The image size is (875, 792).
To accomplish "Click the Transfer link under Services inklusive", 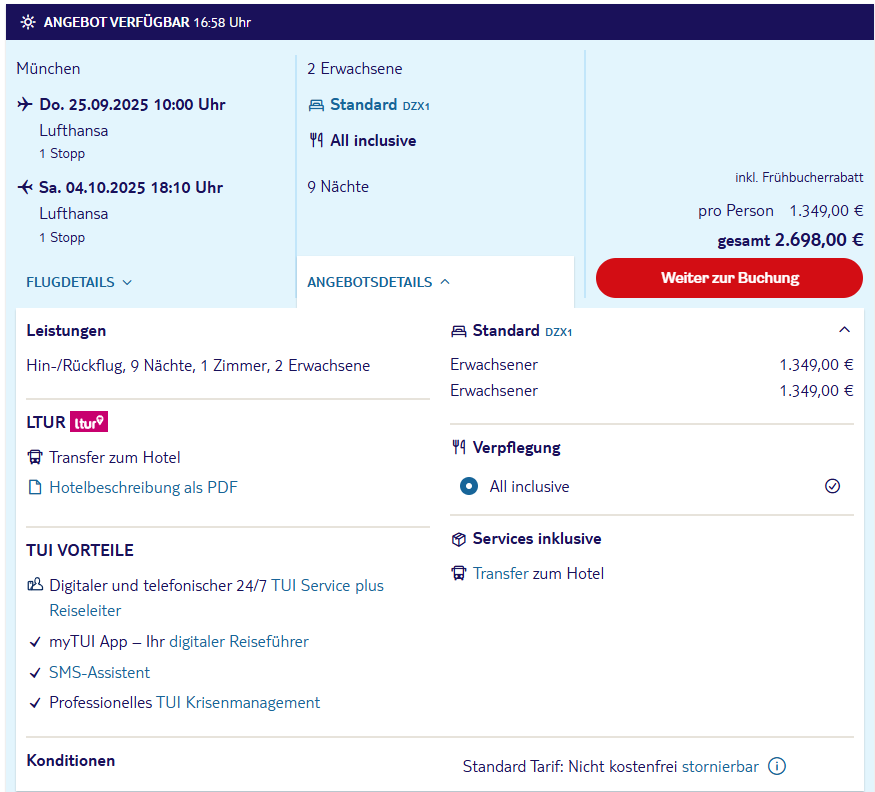I will [501, 573].
